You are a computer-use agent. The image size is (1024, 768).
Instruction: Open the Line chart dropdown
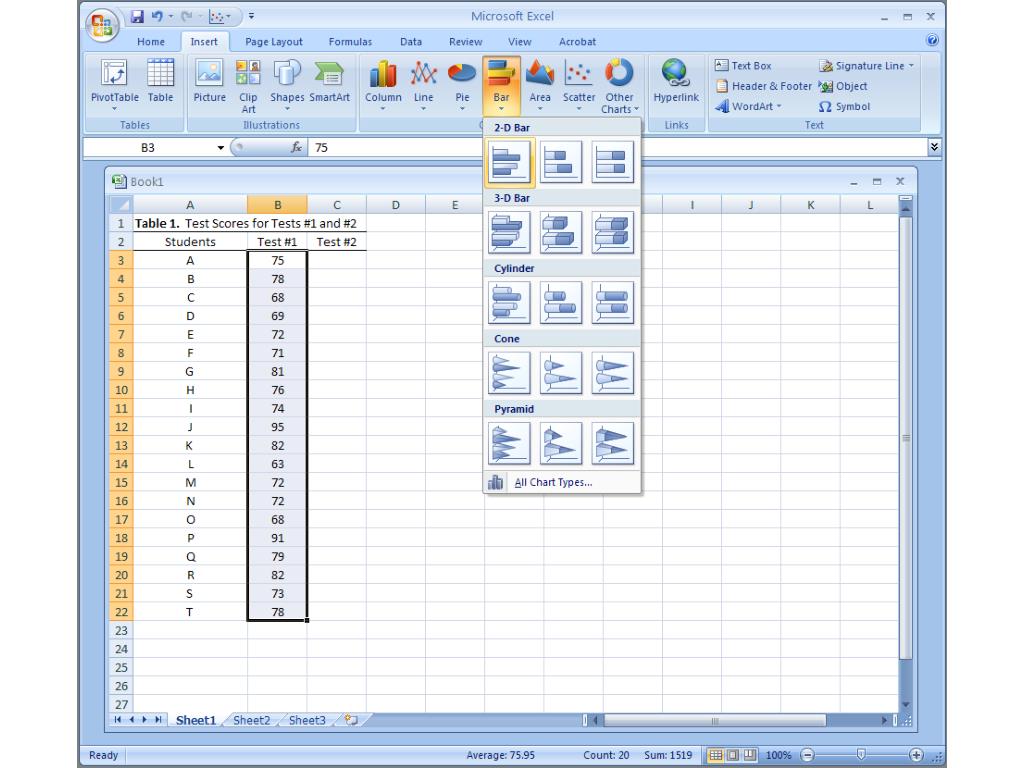(x=423, y=85)
